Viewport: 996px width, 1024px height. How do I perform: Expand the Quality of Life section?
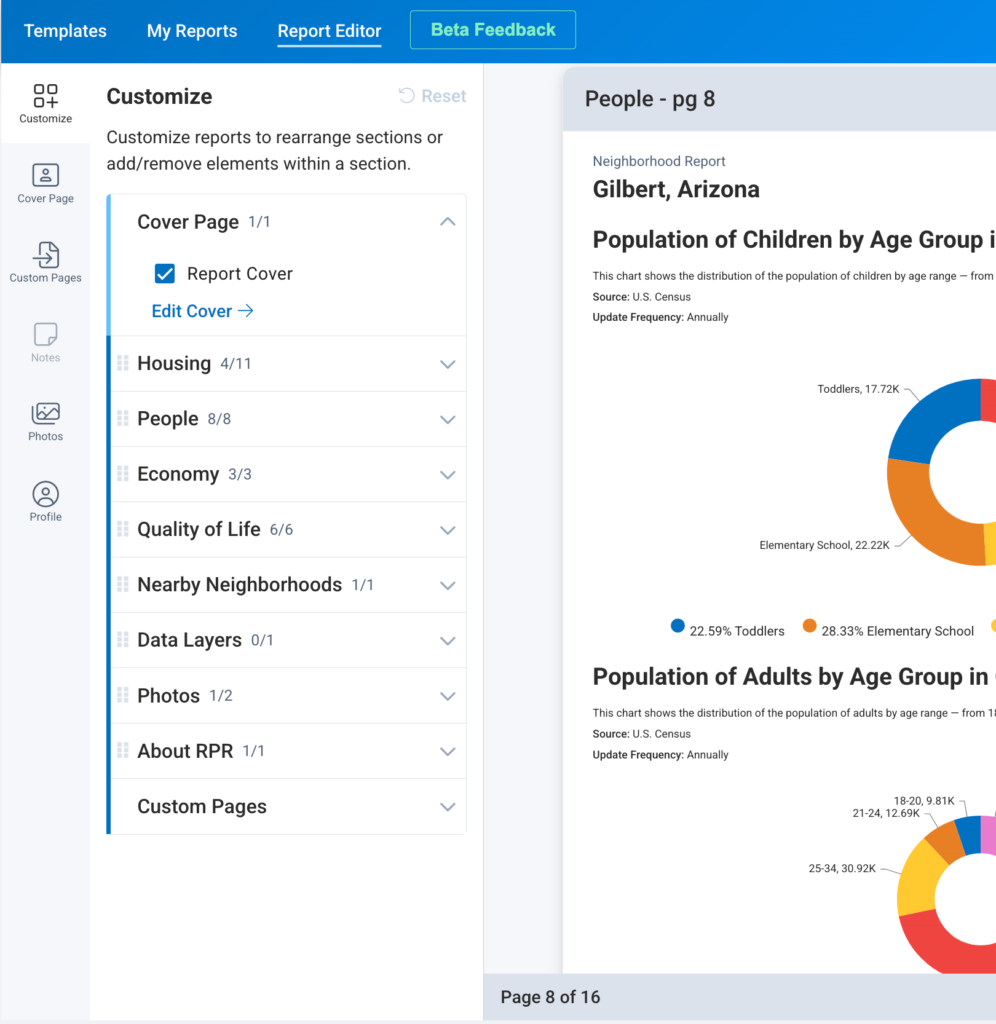pyautogui.click(x=448, y=530)
